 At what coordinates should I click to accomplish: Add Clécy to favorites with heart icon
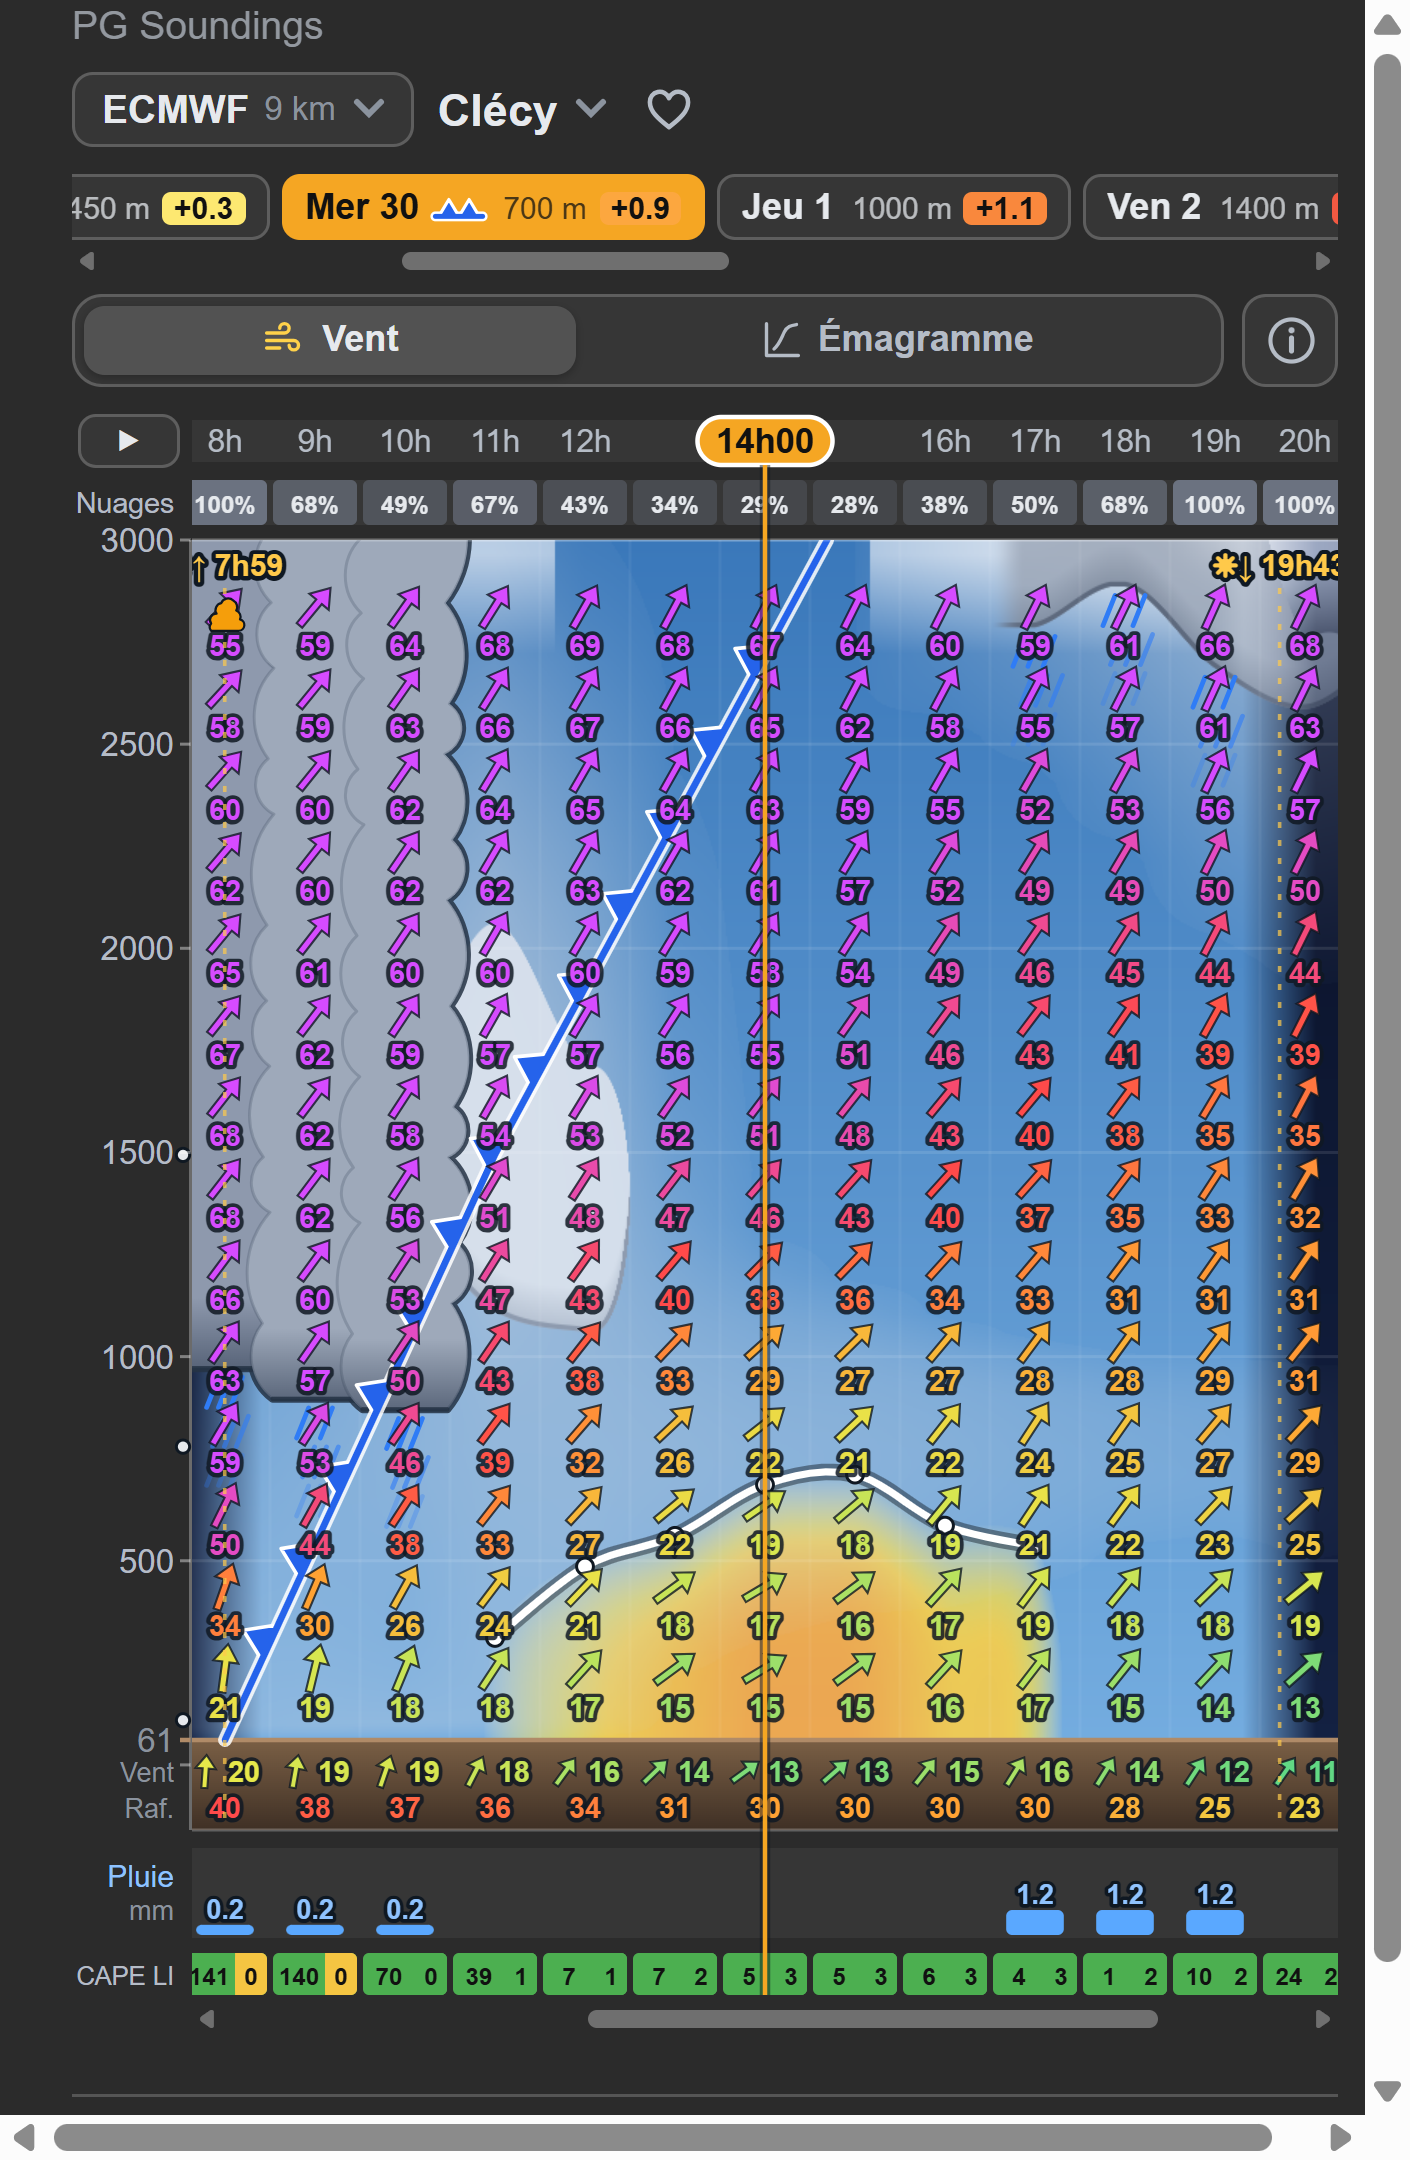click(668, 110)
